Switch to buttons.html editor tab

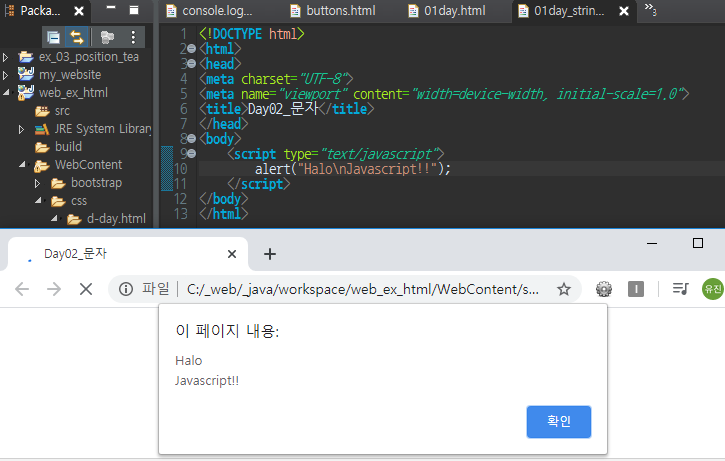click(x=333, y=11)
